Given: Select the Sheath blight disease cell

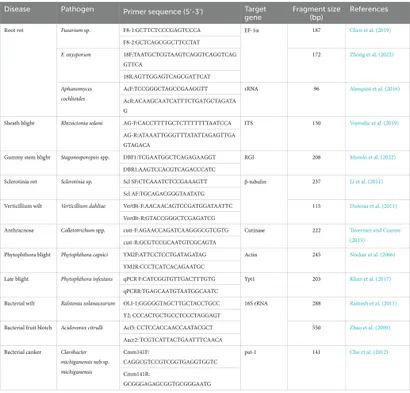Looking at the screenshot, I should point(19,123).
